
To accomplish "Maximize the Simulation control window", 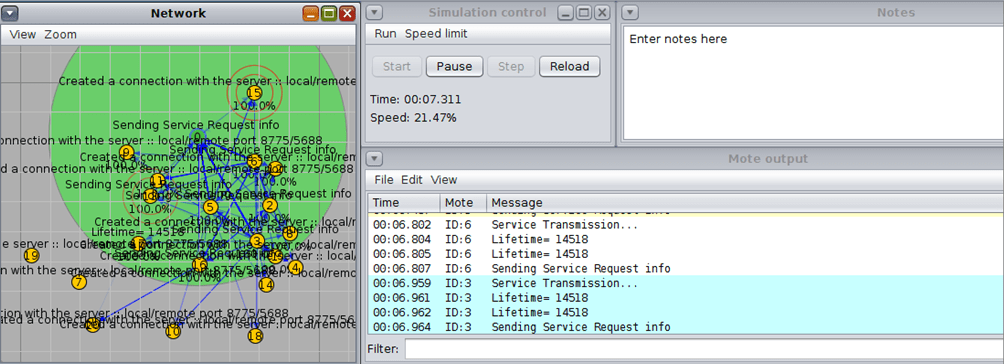I will [583, 13].
